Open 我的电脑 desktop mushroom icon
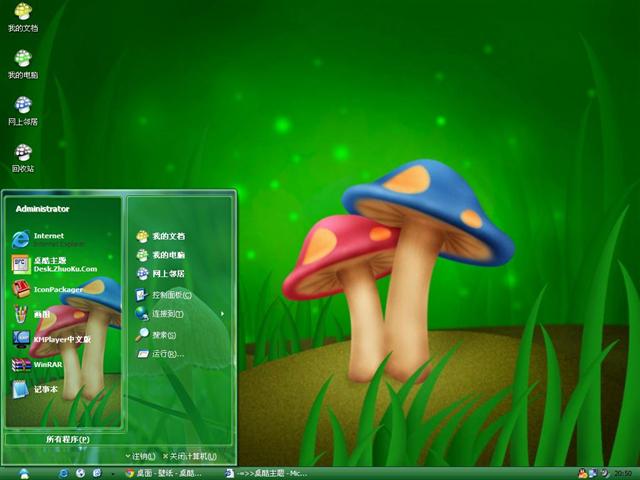Viewport: 640px width, 480px height. coord(23,64)
